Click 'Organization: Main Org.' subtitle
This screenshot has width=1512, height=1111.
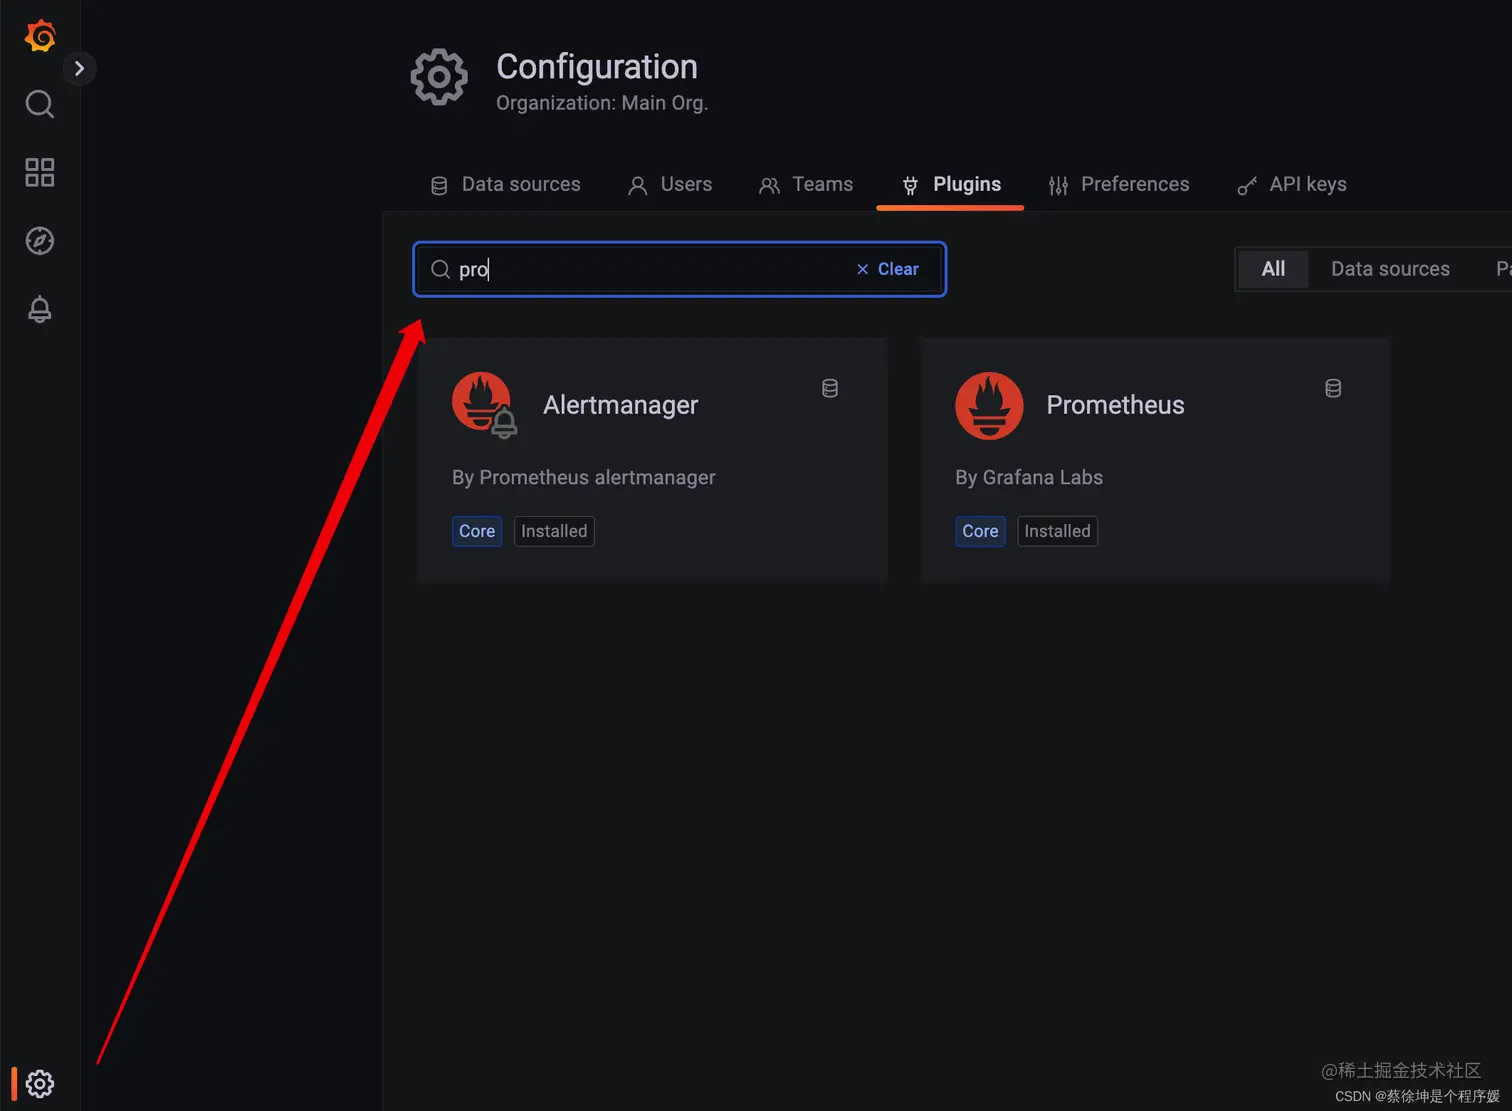(x=602, y=103)
